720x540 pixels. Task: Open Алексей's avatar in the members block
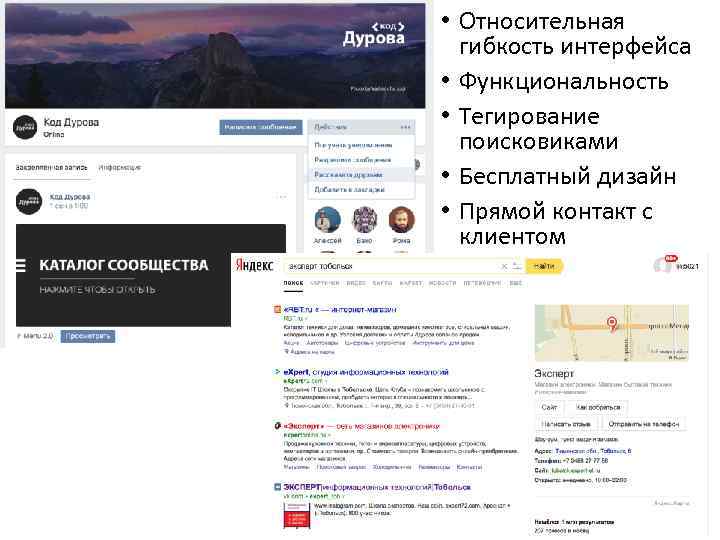click(327, 220)
